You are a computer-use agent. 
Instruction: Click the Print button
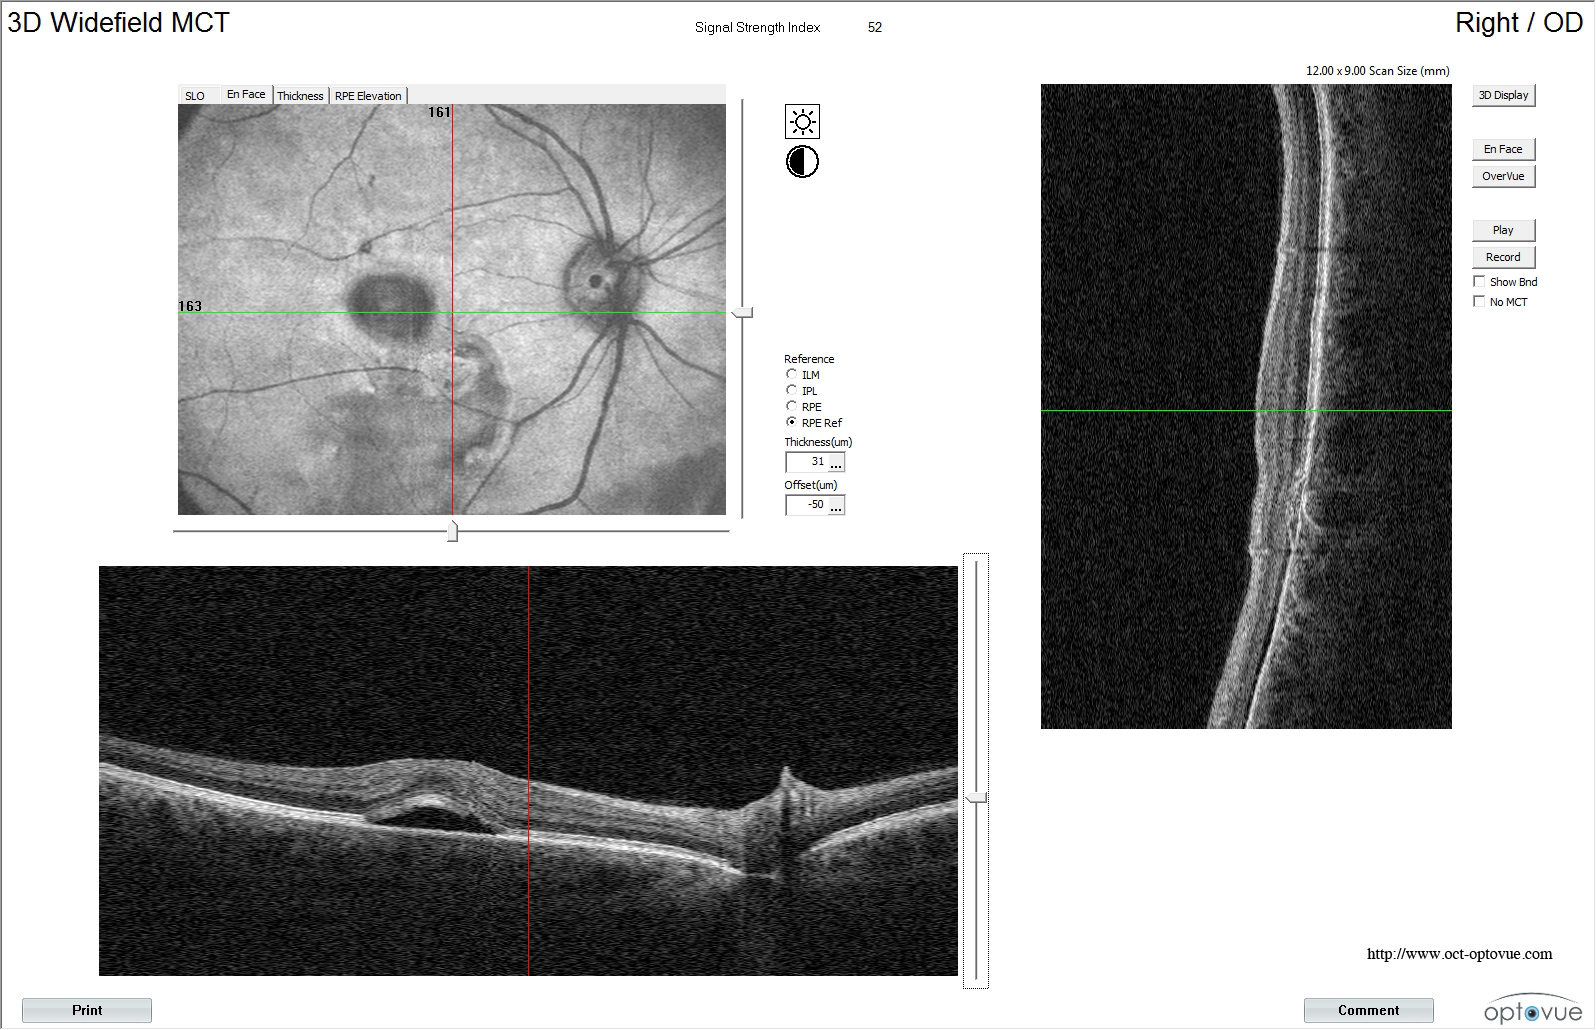(87, 1010)
